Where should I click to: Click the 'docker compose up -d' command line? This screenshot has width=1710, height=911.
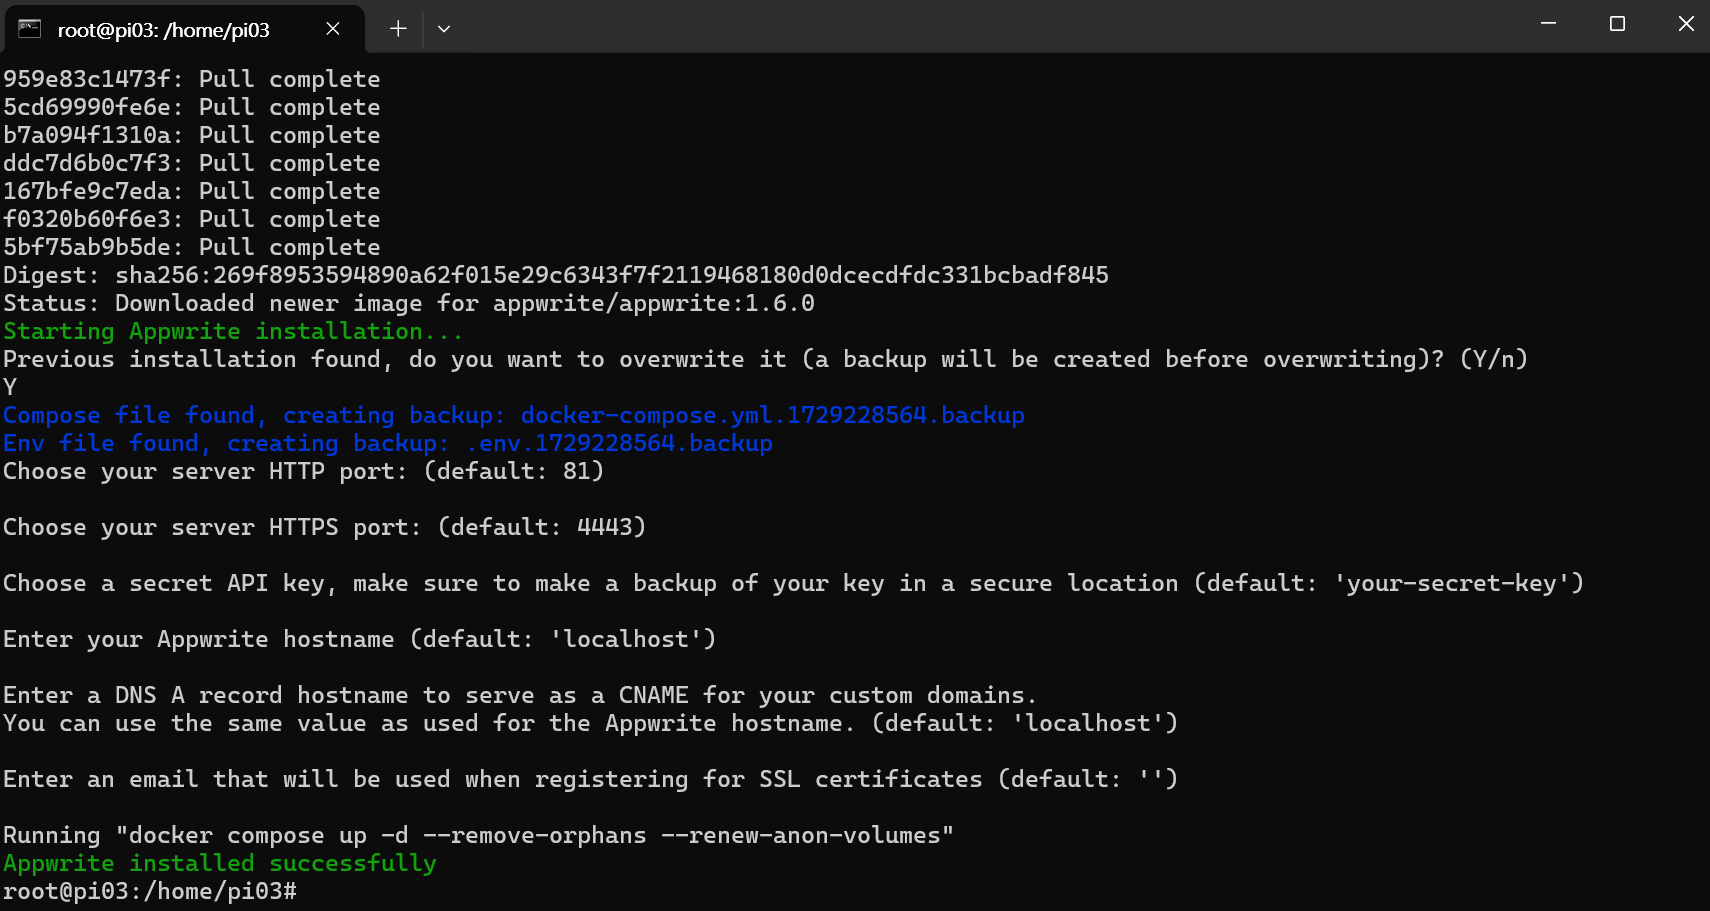point(479,835)
